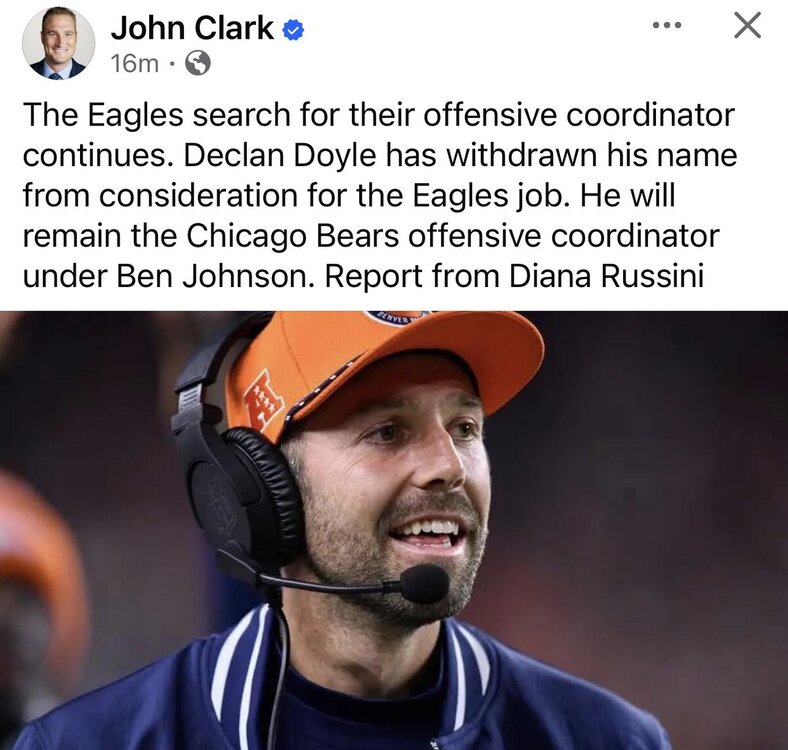Open the three-dot post options menu
The height and width of the screenshot is (750, 788).
click(667, 25)
